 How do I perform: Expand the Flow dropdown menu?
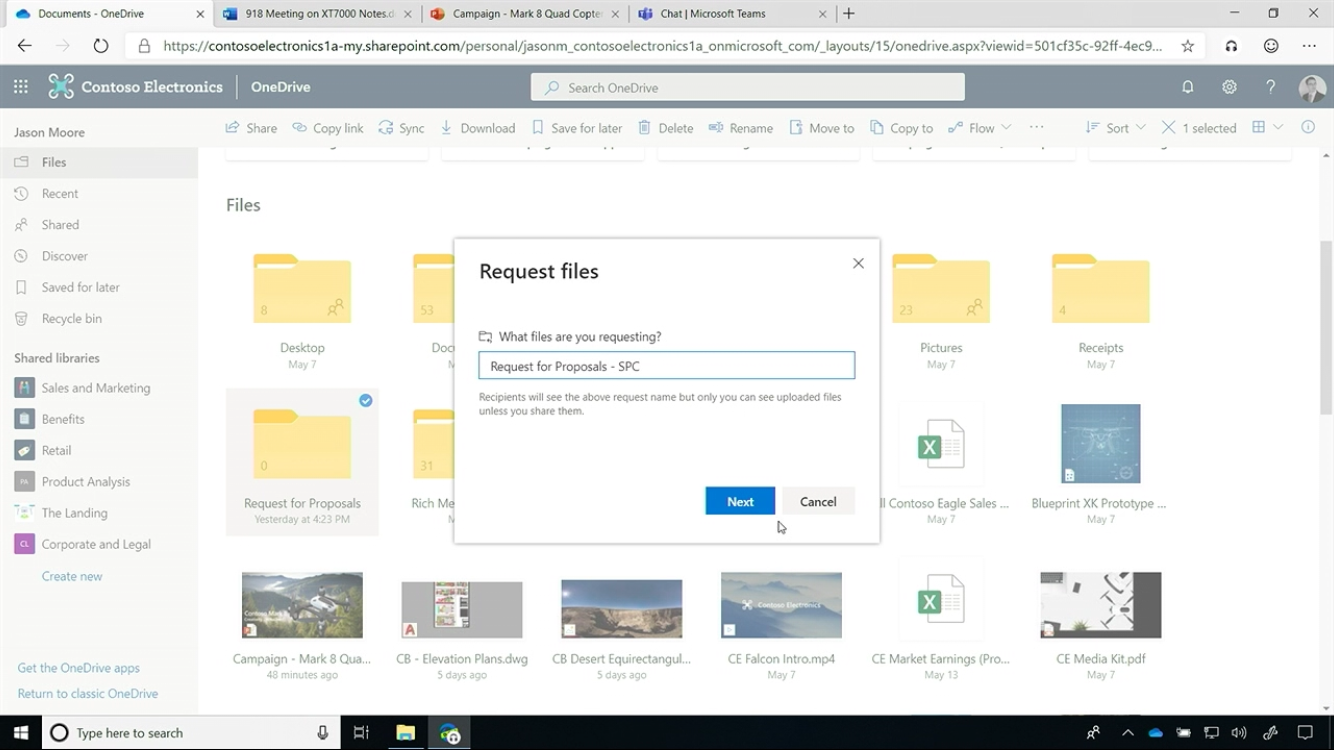pyautogui.click(x=980, y=128)
